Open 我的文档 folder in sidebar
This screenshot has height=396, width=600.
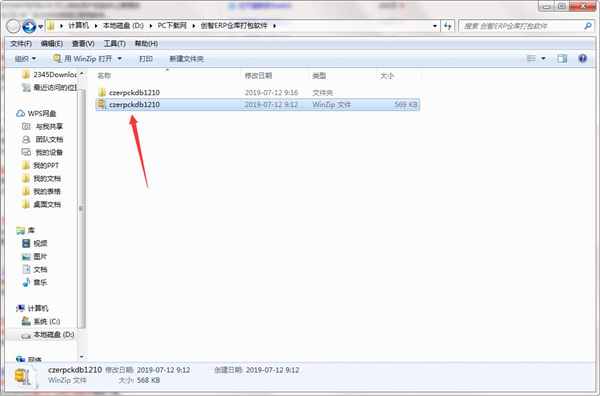[41, 178]
